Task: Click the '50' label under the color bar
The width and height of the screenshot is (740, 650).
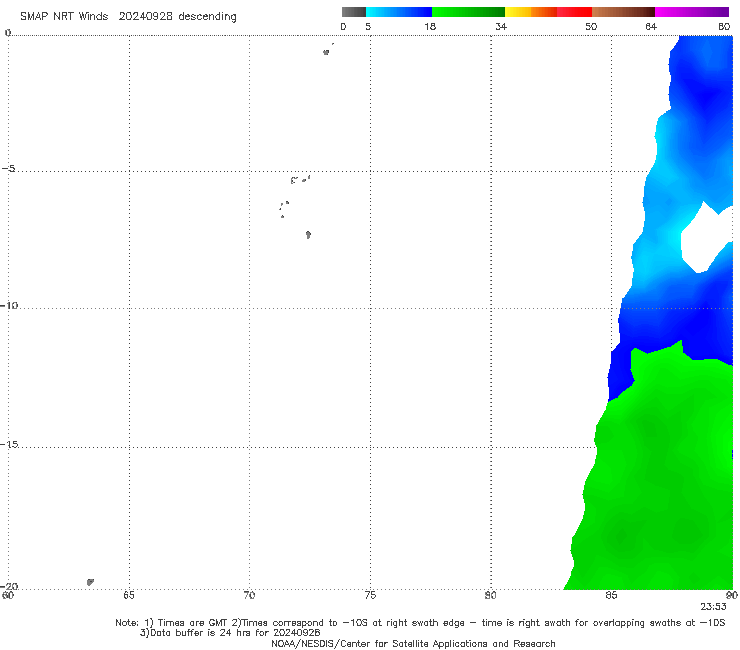Action: (591, 26)
